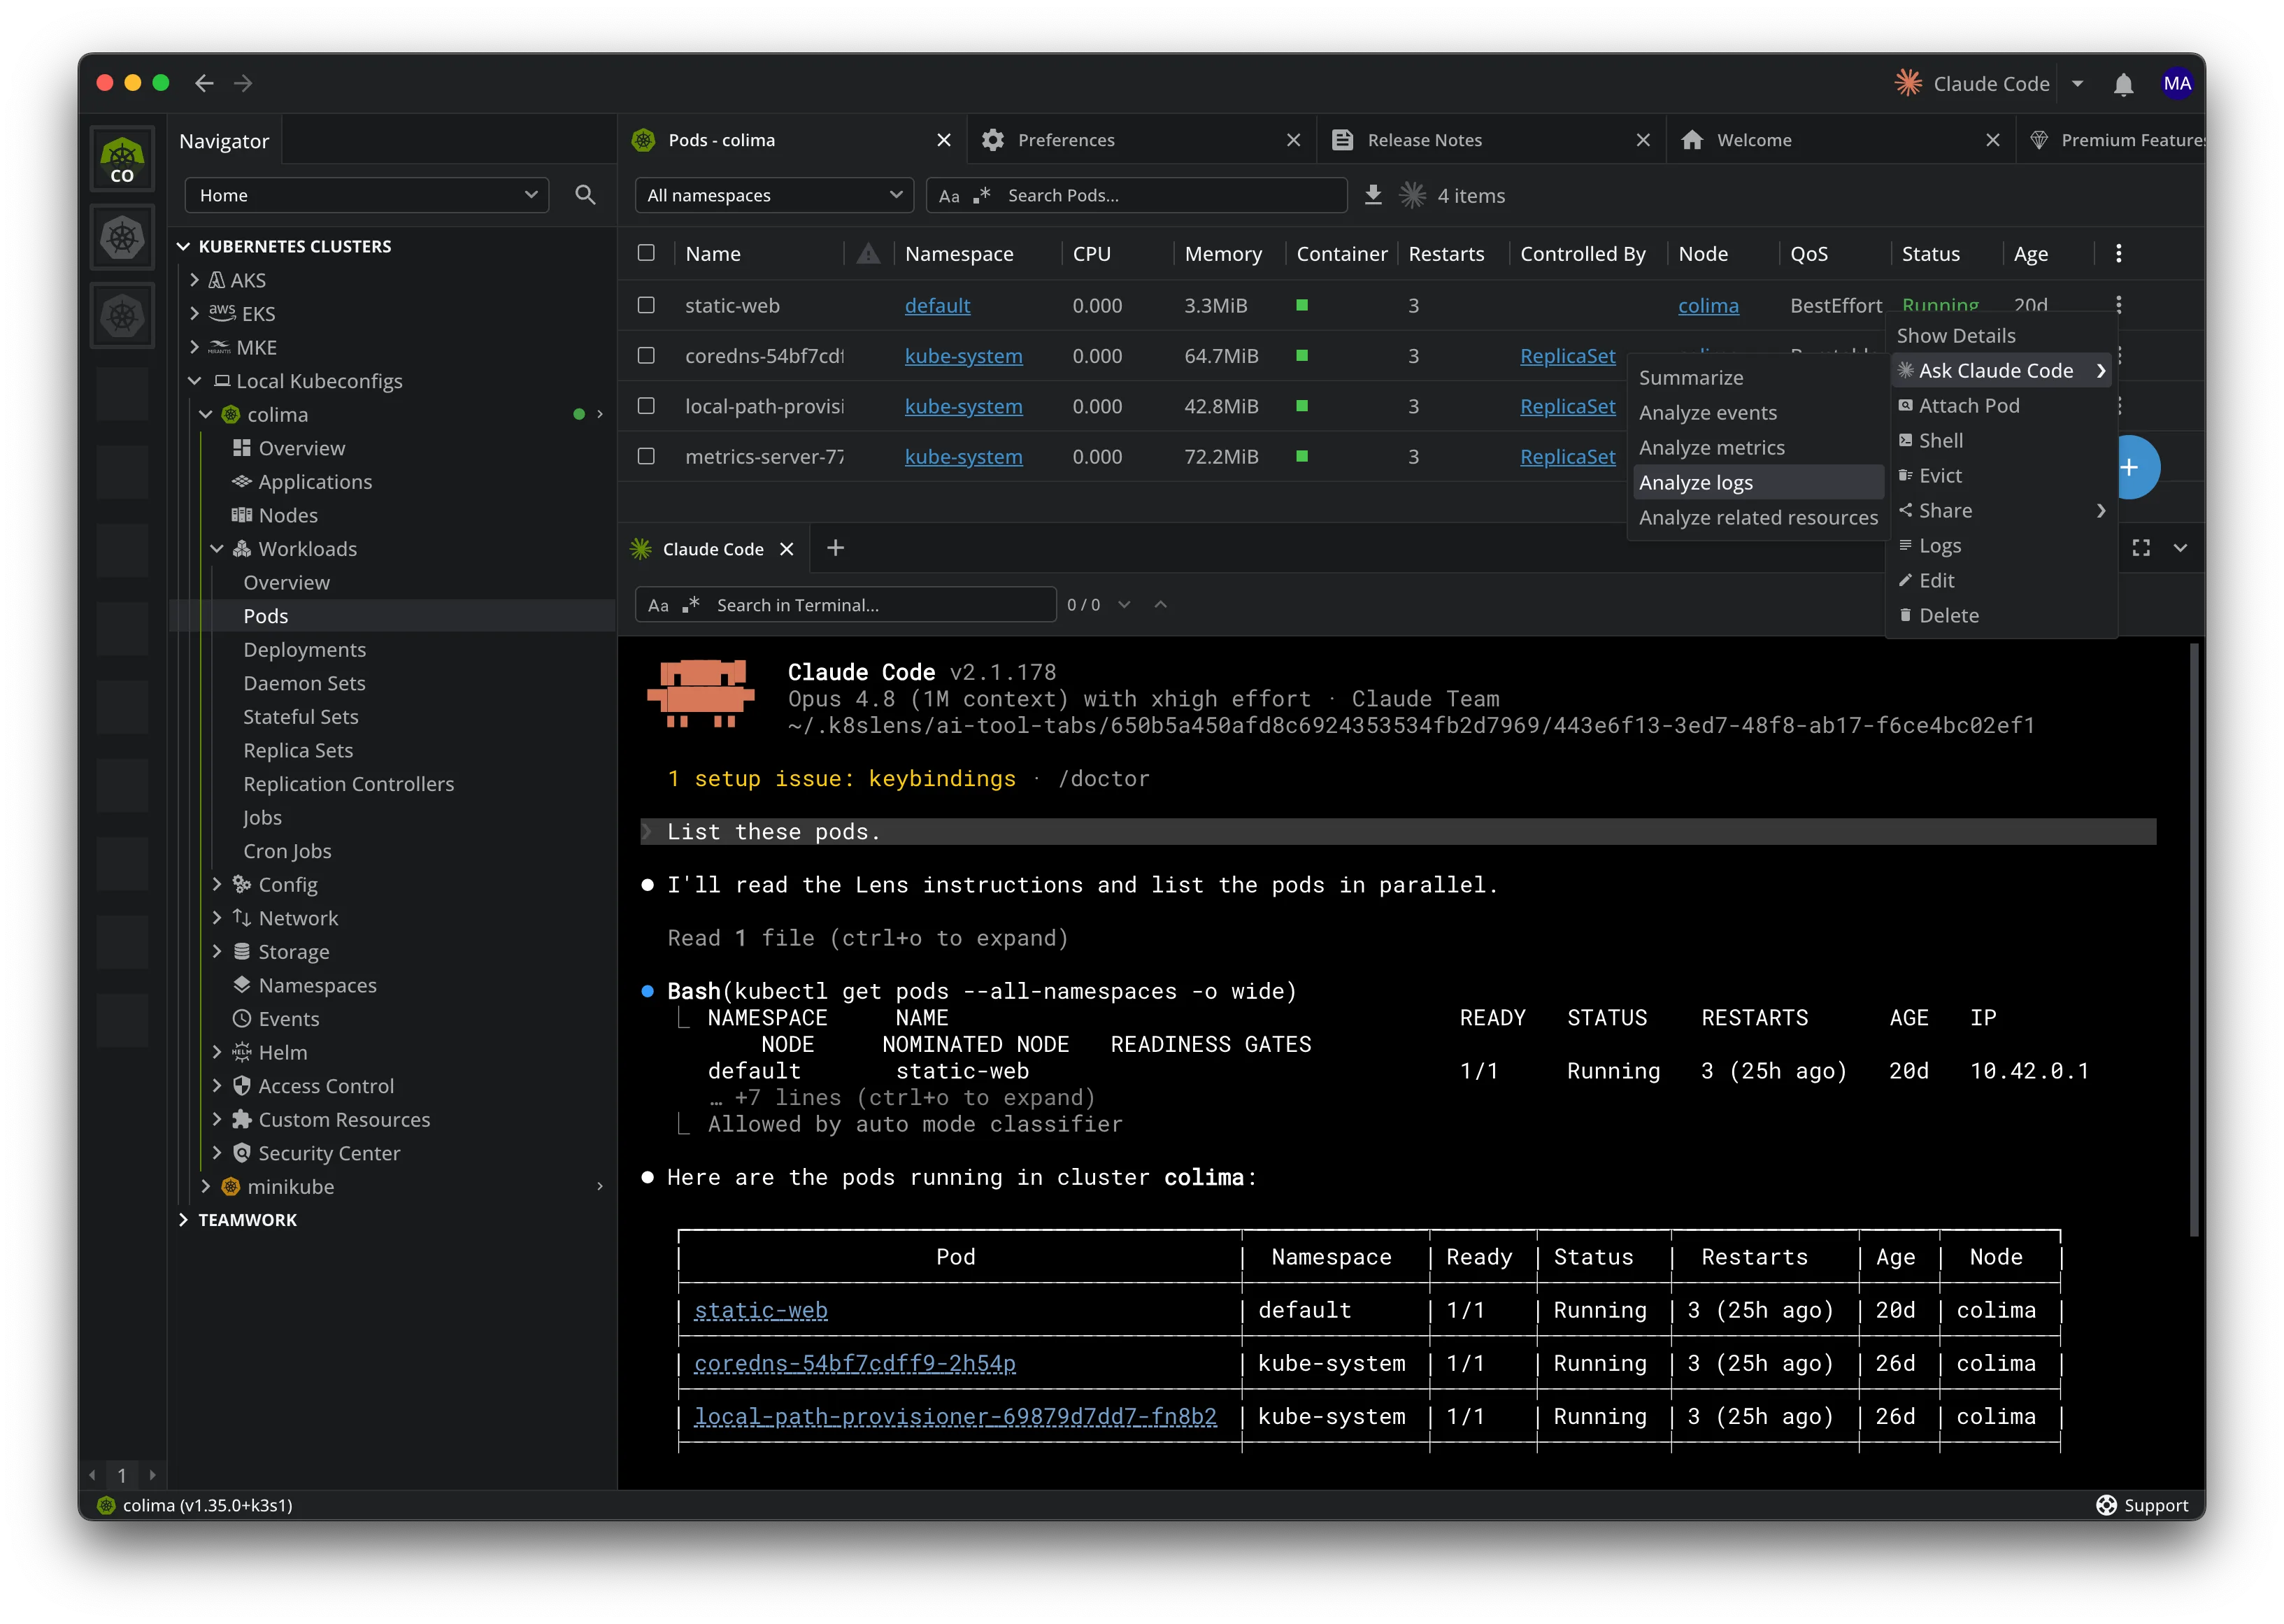
Task: Select all pods with header checkbox
Action: coord(646,253)
